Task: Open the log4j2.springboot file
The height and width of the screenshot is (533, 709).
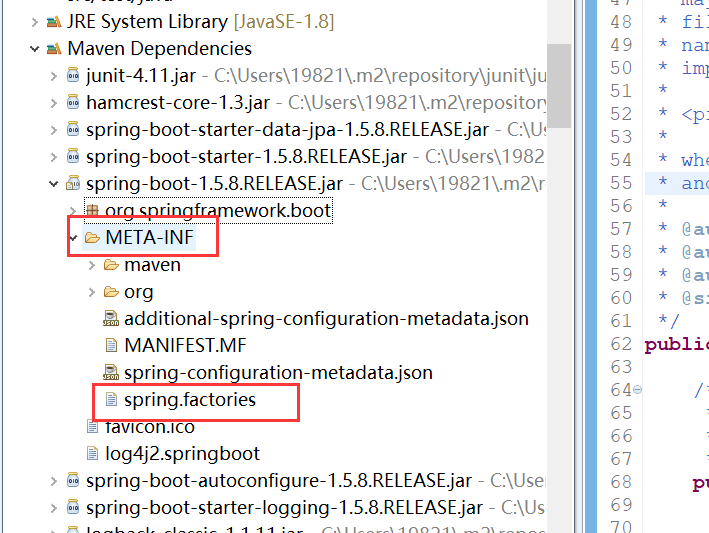Action: point(183,453)
